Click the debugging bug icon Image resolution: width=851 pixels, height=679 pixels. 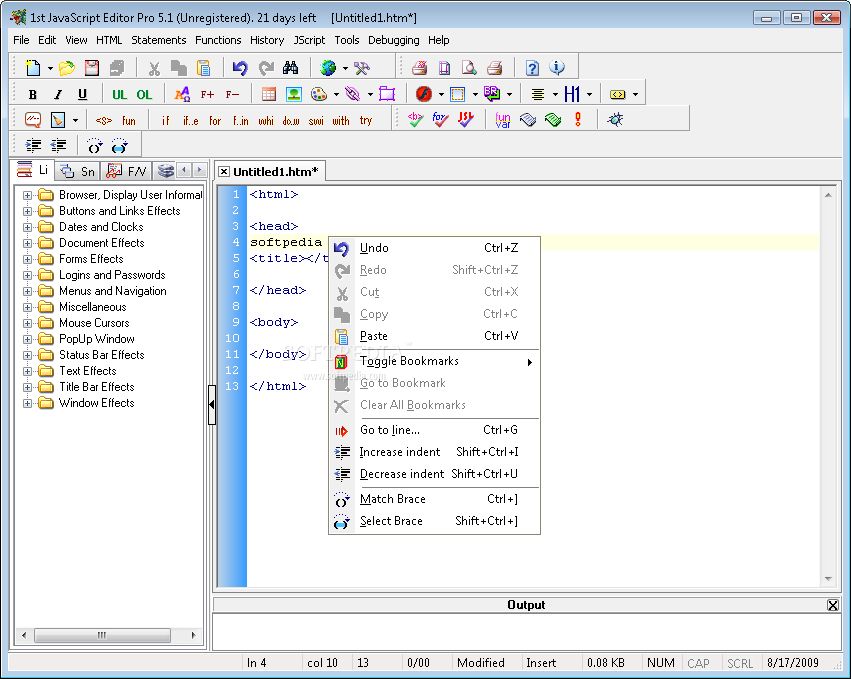615,120
